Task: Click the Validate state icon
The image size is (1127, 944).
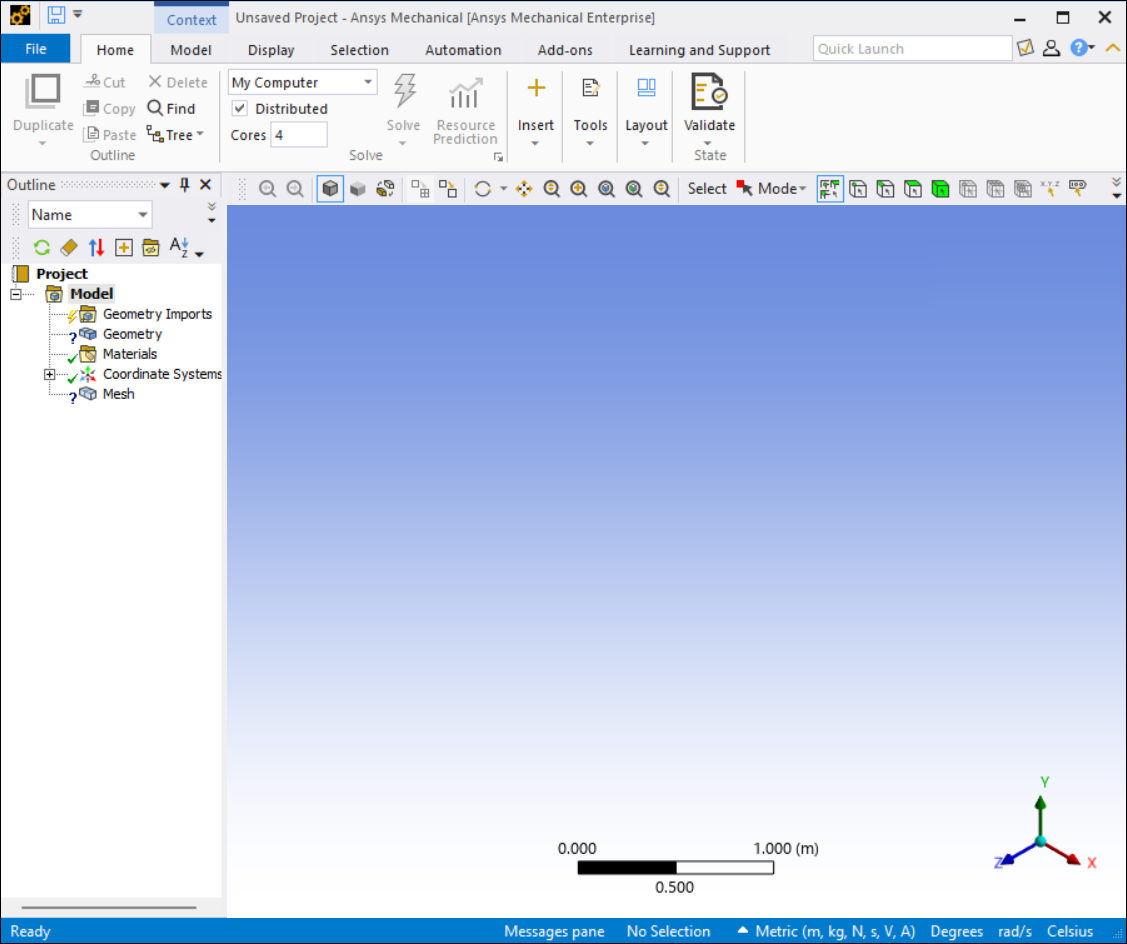Action: 709,92
